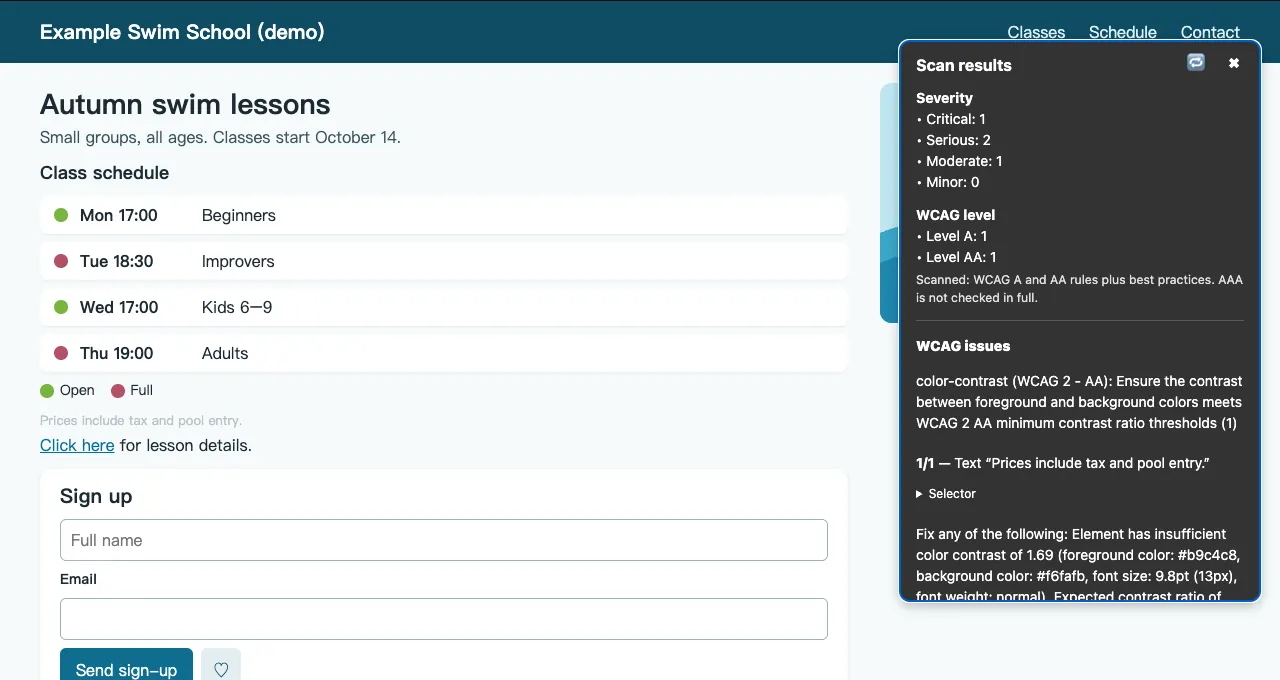Open the Contact nav link
Viewport: 1280px width, 680px height.
point(1210,32)
